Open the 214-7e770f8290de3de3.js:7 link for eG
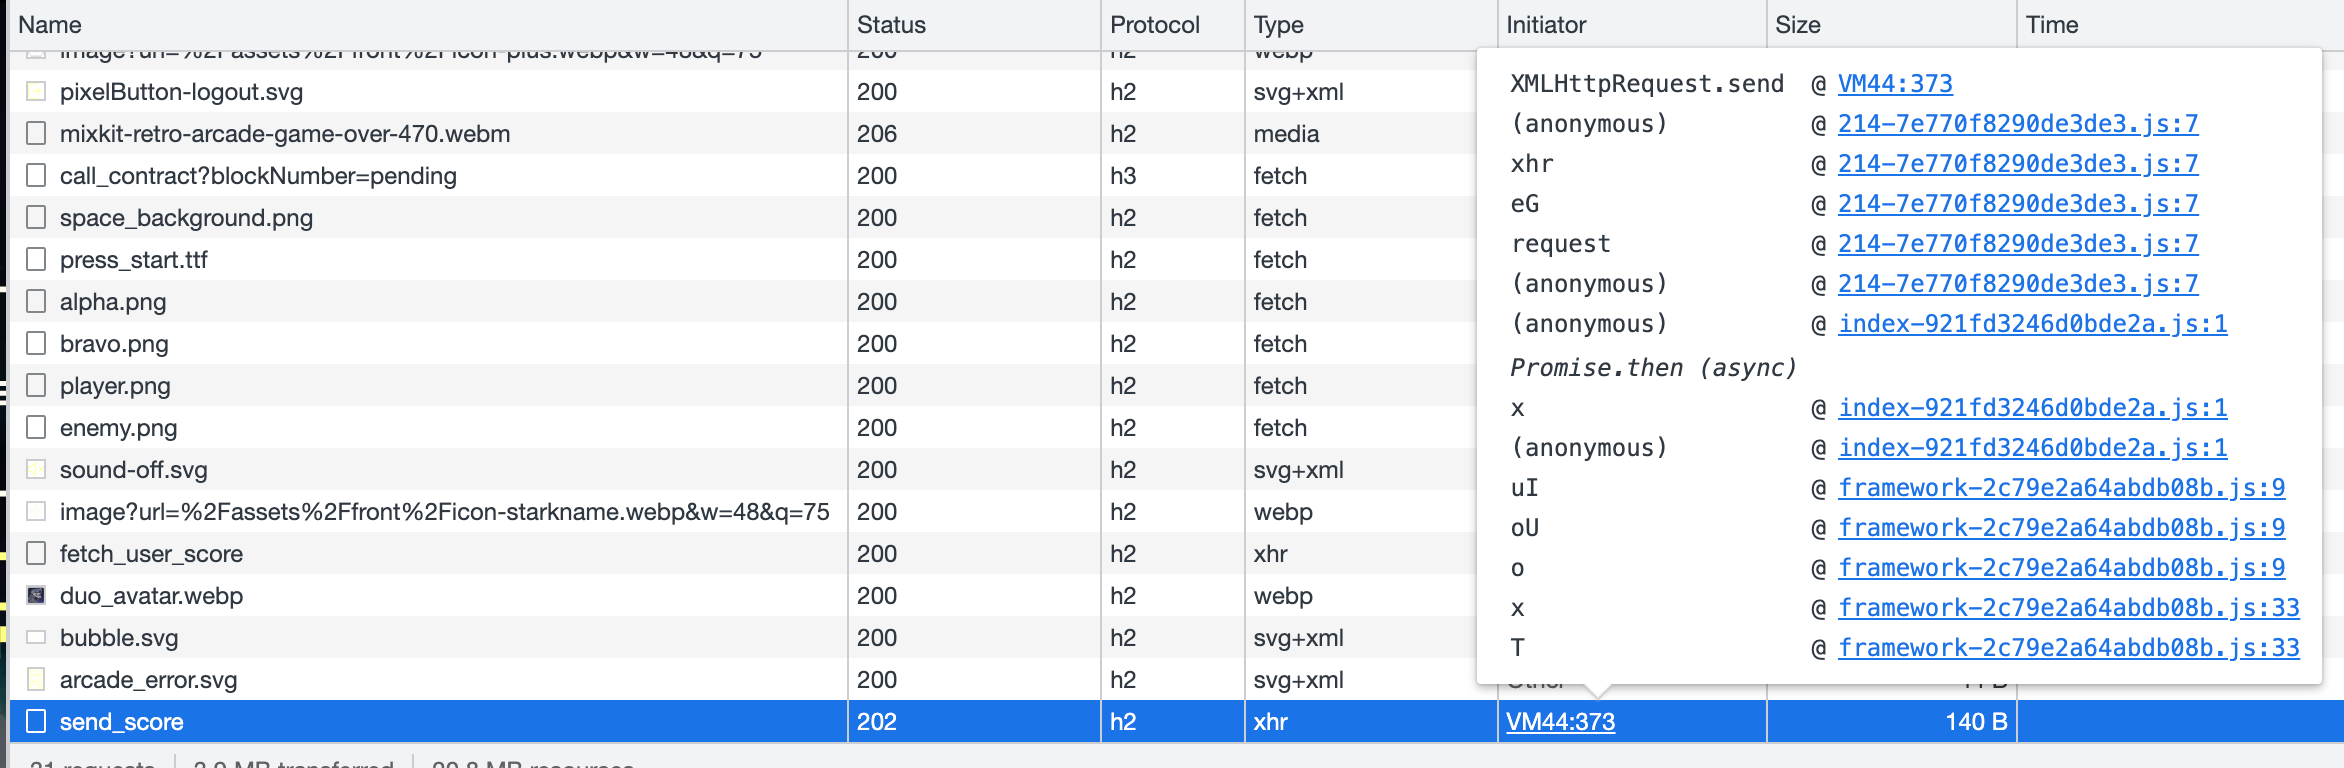This screenshot has width=2344, height=768. [x=2018, y=204]
